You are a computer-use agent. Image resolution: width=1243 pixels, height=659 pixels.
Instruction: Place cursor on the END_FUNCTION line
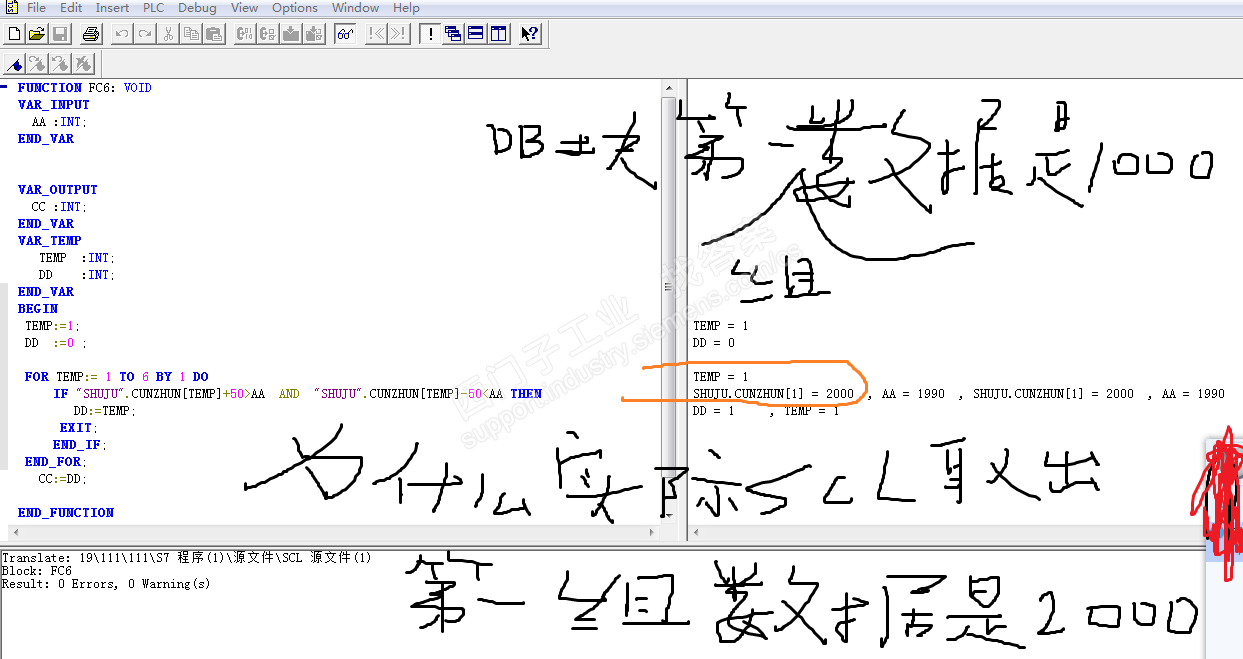coord(66,513)
